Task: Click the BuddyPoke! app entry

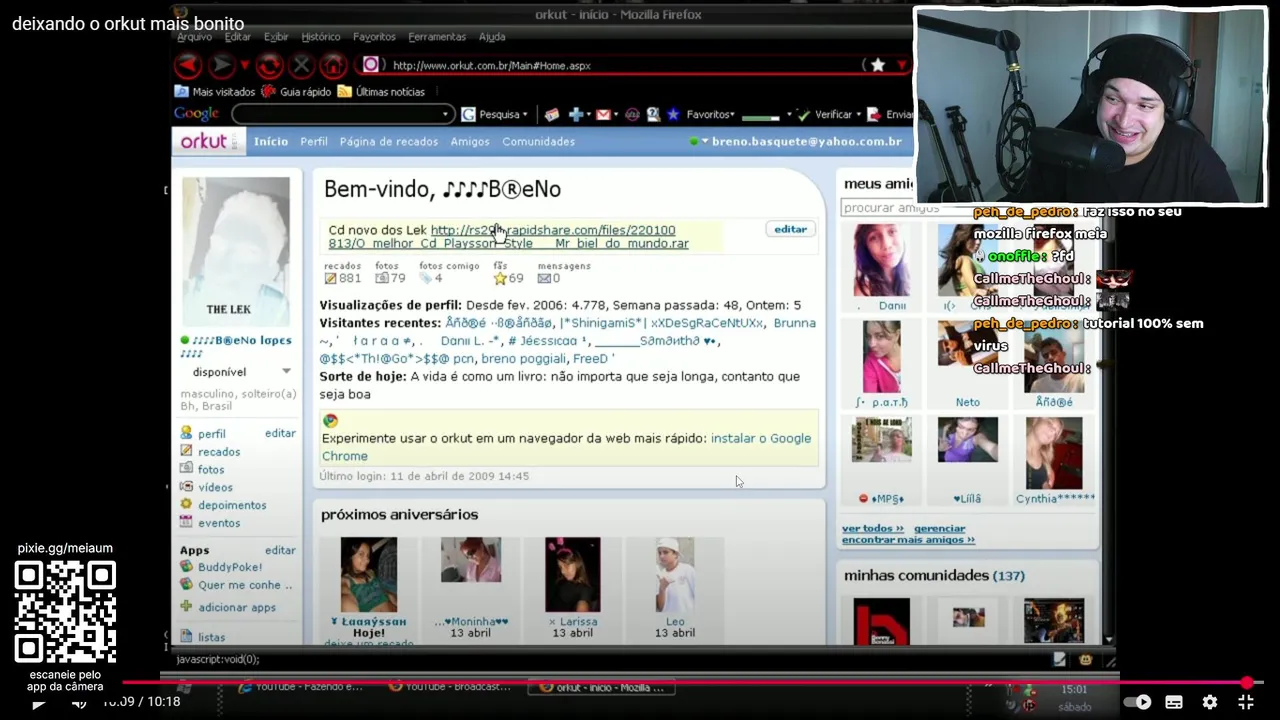Action: 220,567
